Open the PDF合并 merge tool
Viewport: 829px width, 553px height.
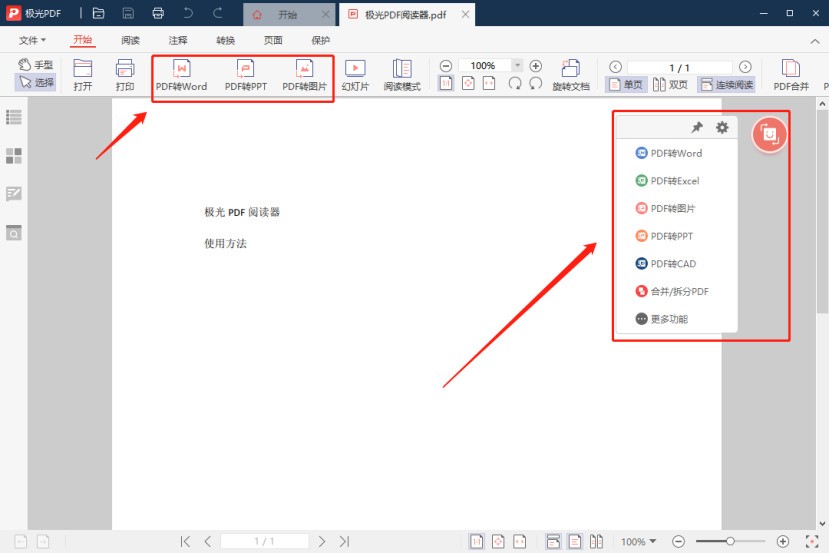(791, 75)
